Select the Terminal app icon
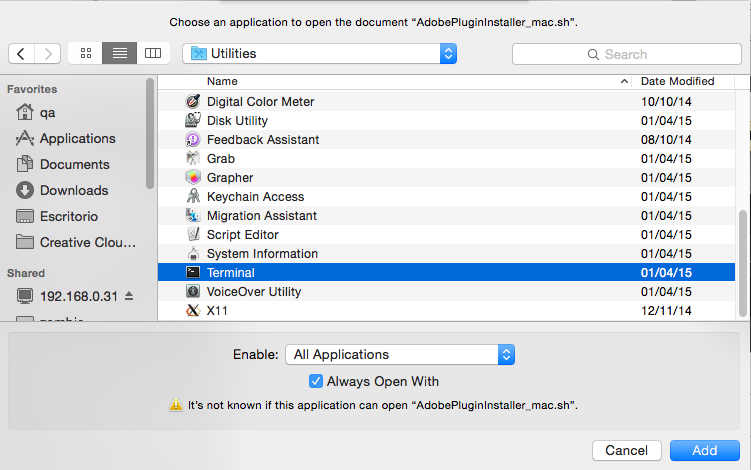Viewport: 751px width, 470px height. tap(193, 272)
